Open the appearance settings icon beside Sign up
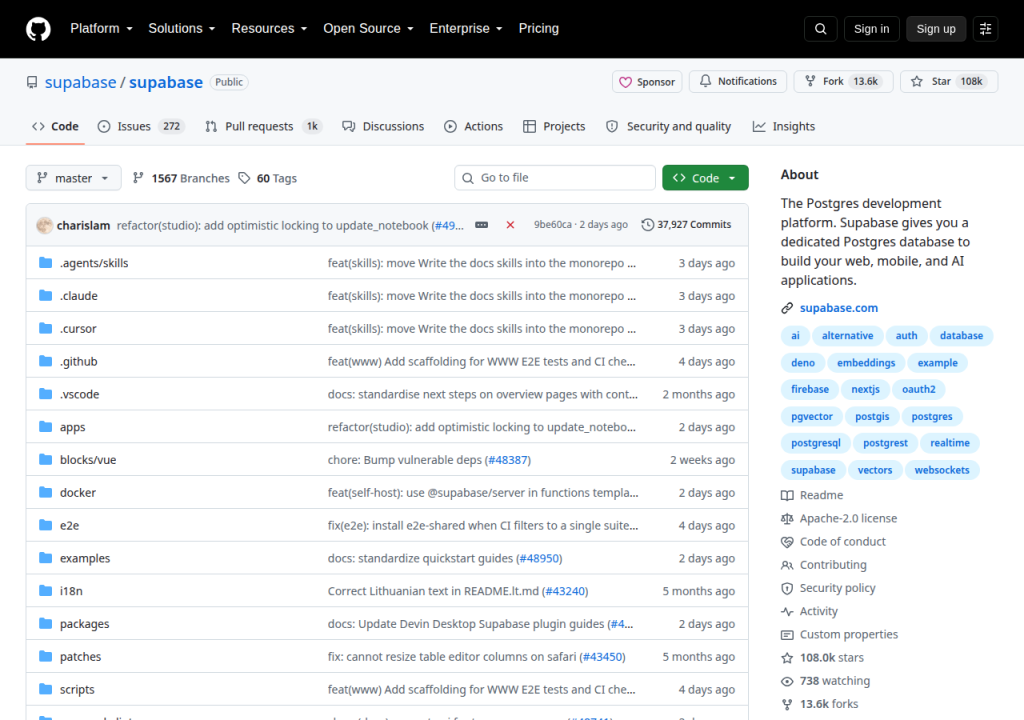1024x720 pixels. click(x=985, y=29)
